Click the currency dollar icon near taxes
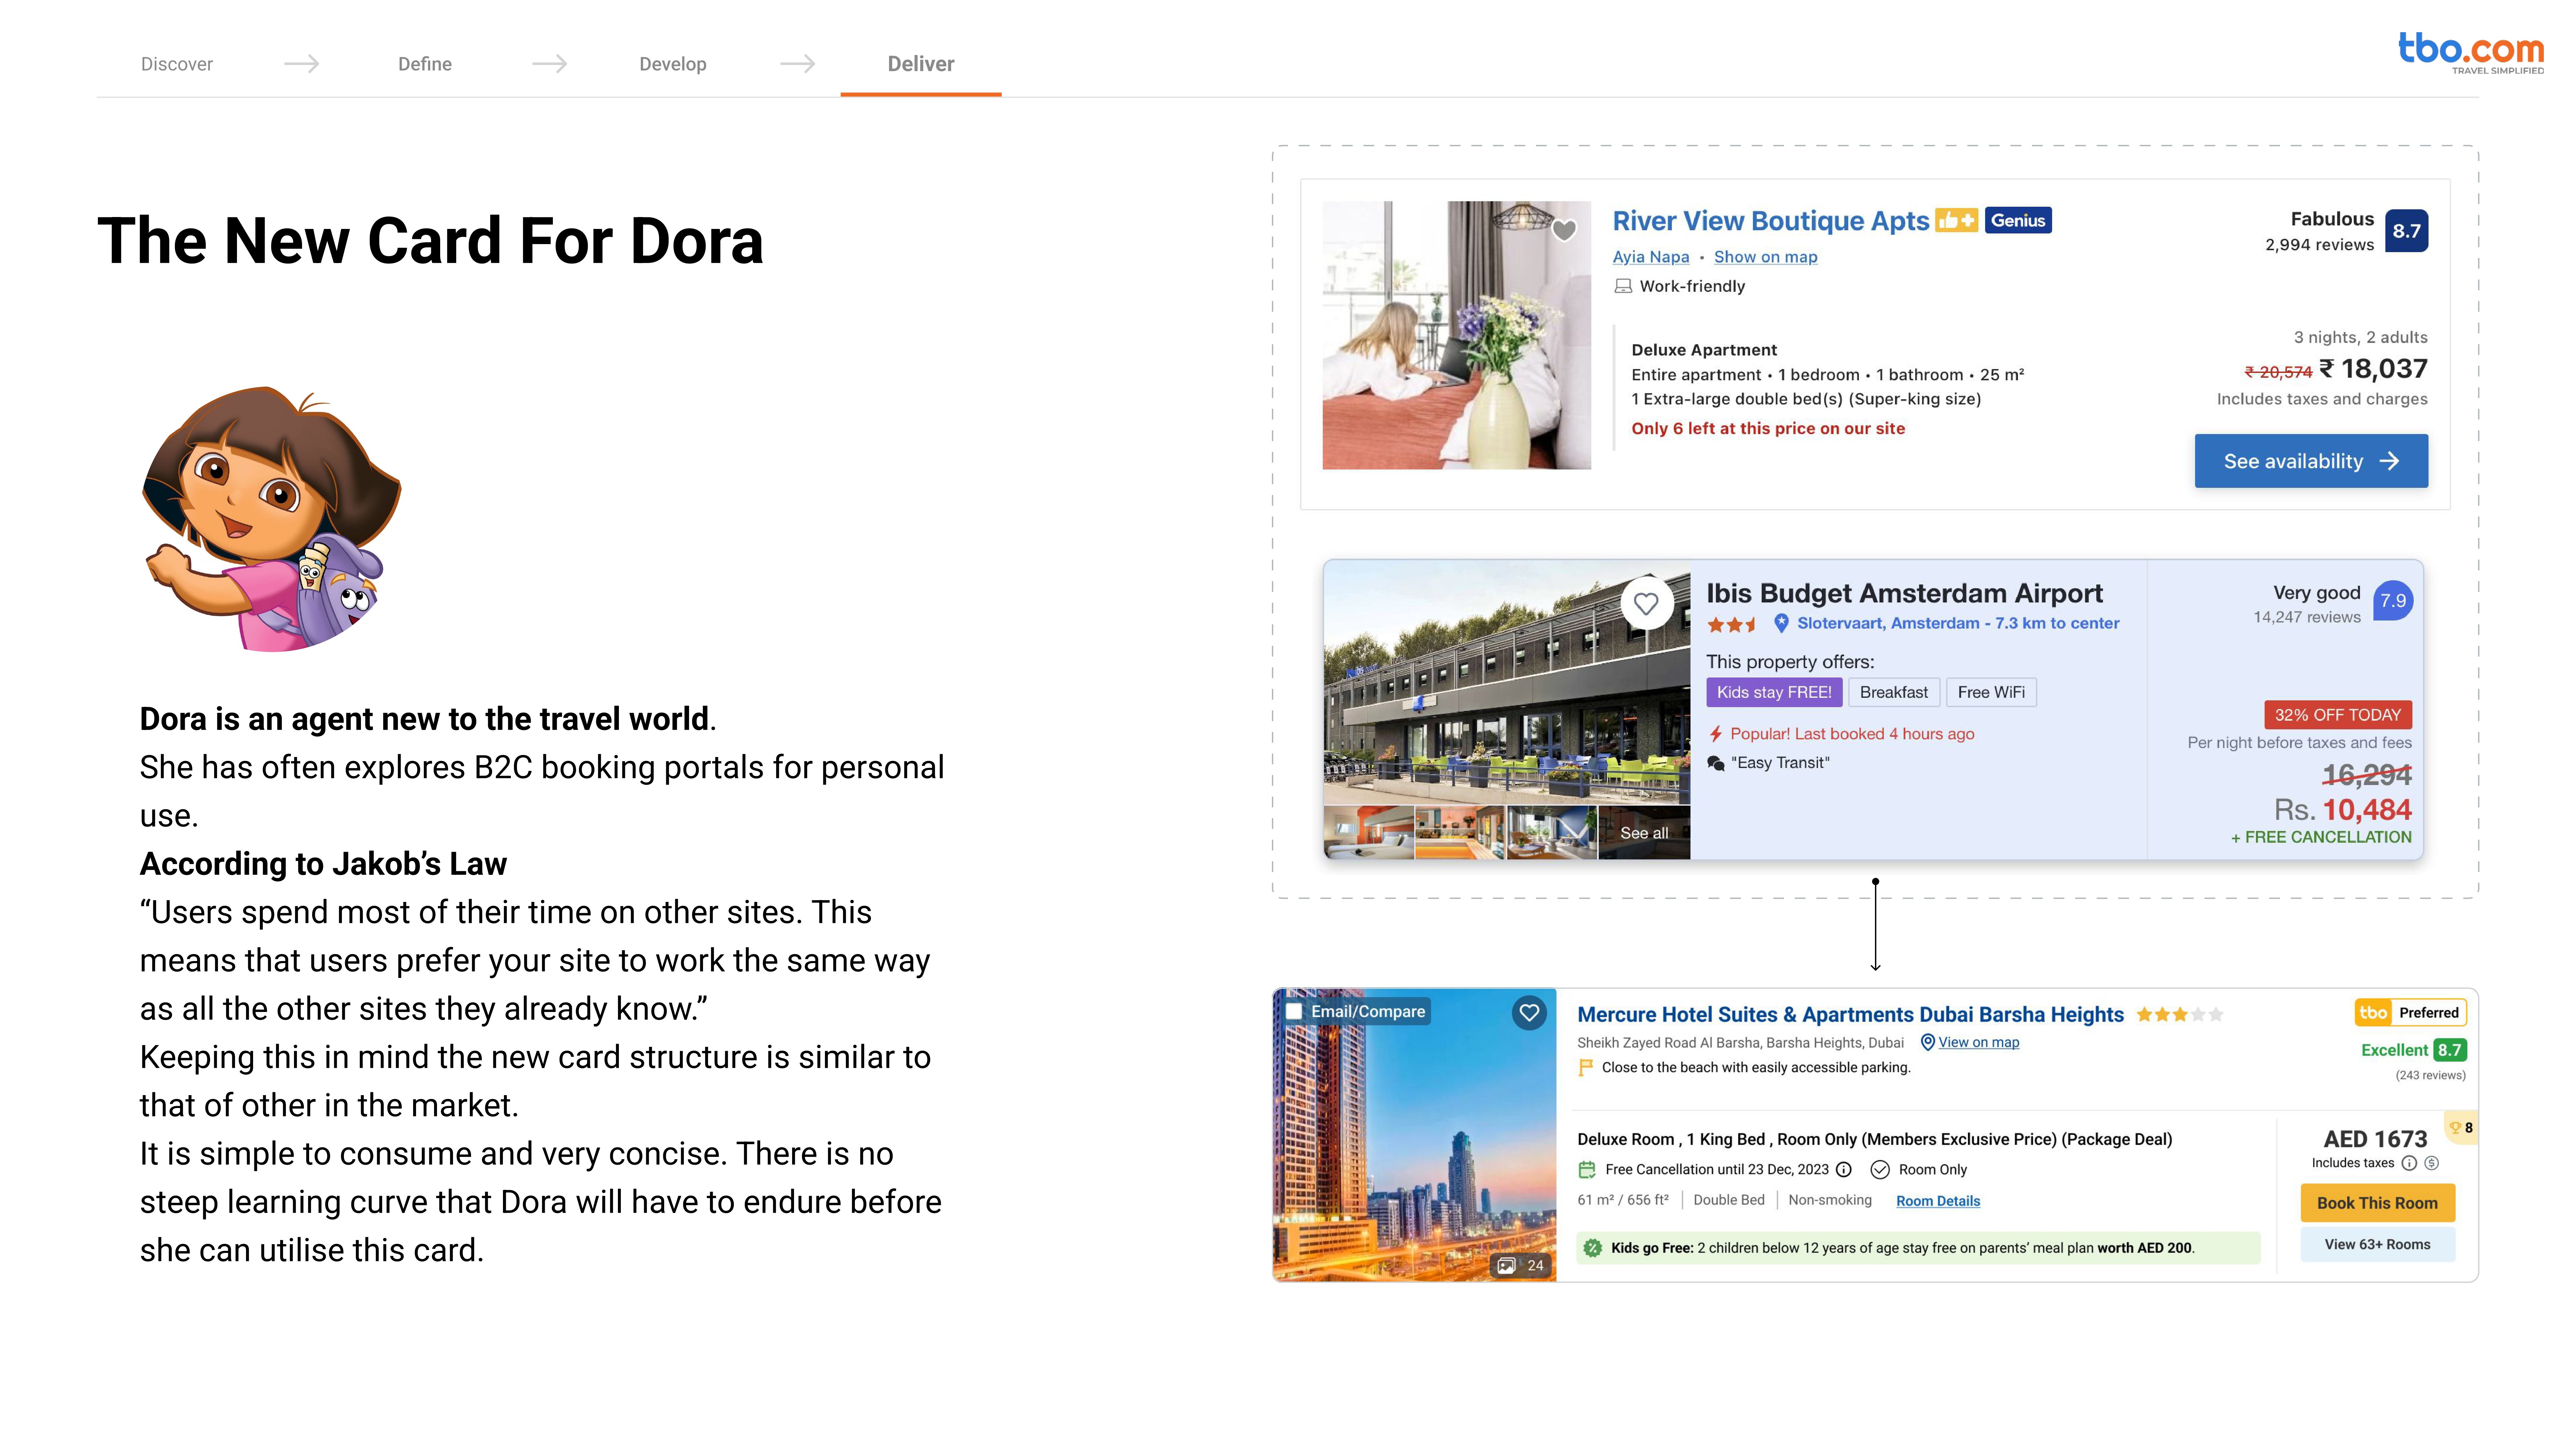Viewport: 2576px width, 1449px height. (x=2432, y=1163)
